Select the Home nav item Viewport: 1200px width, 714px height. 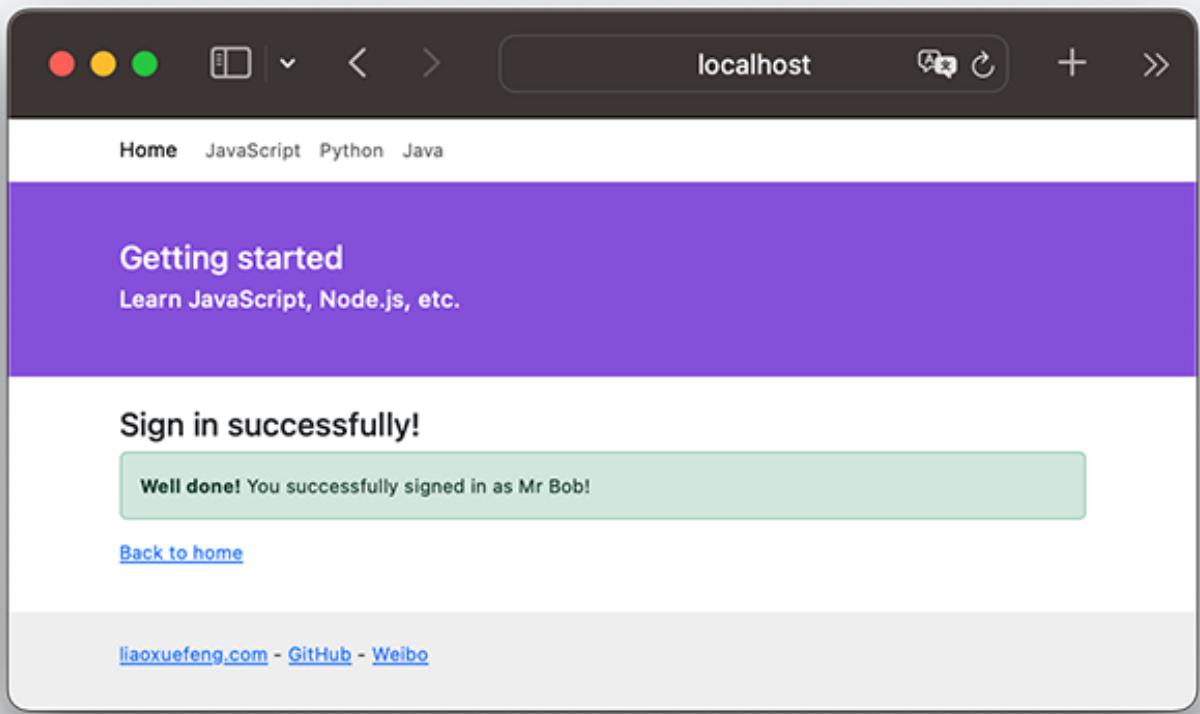pos(148,150)
